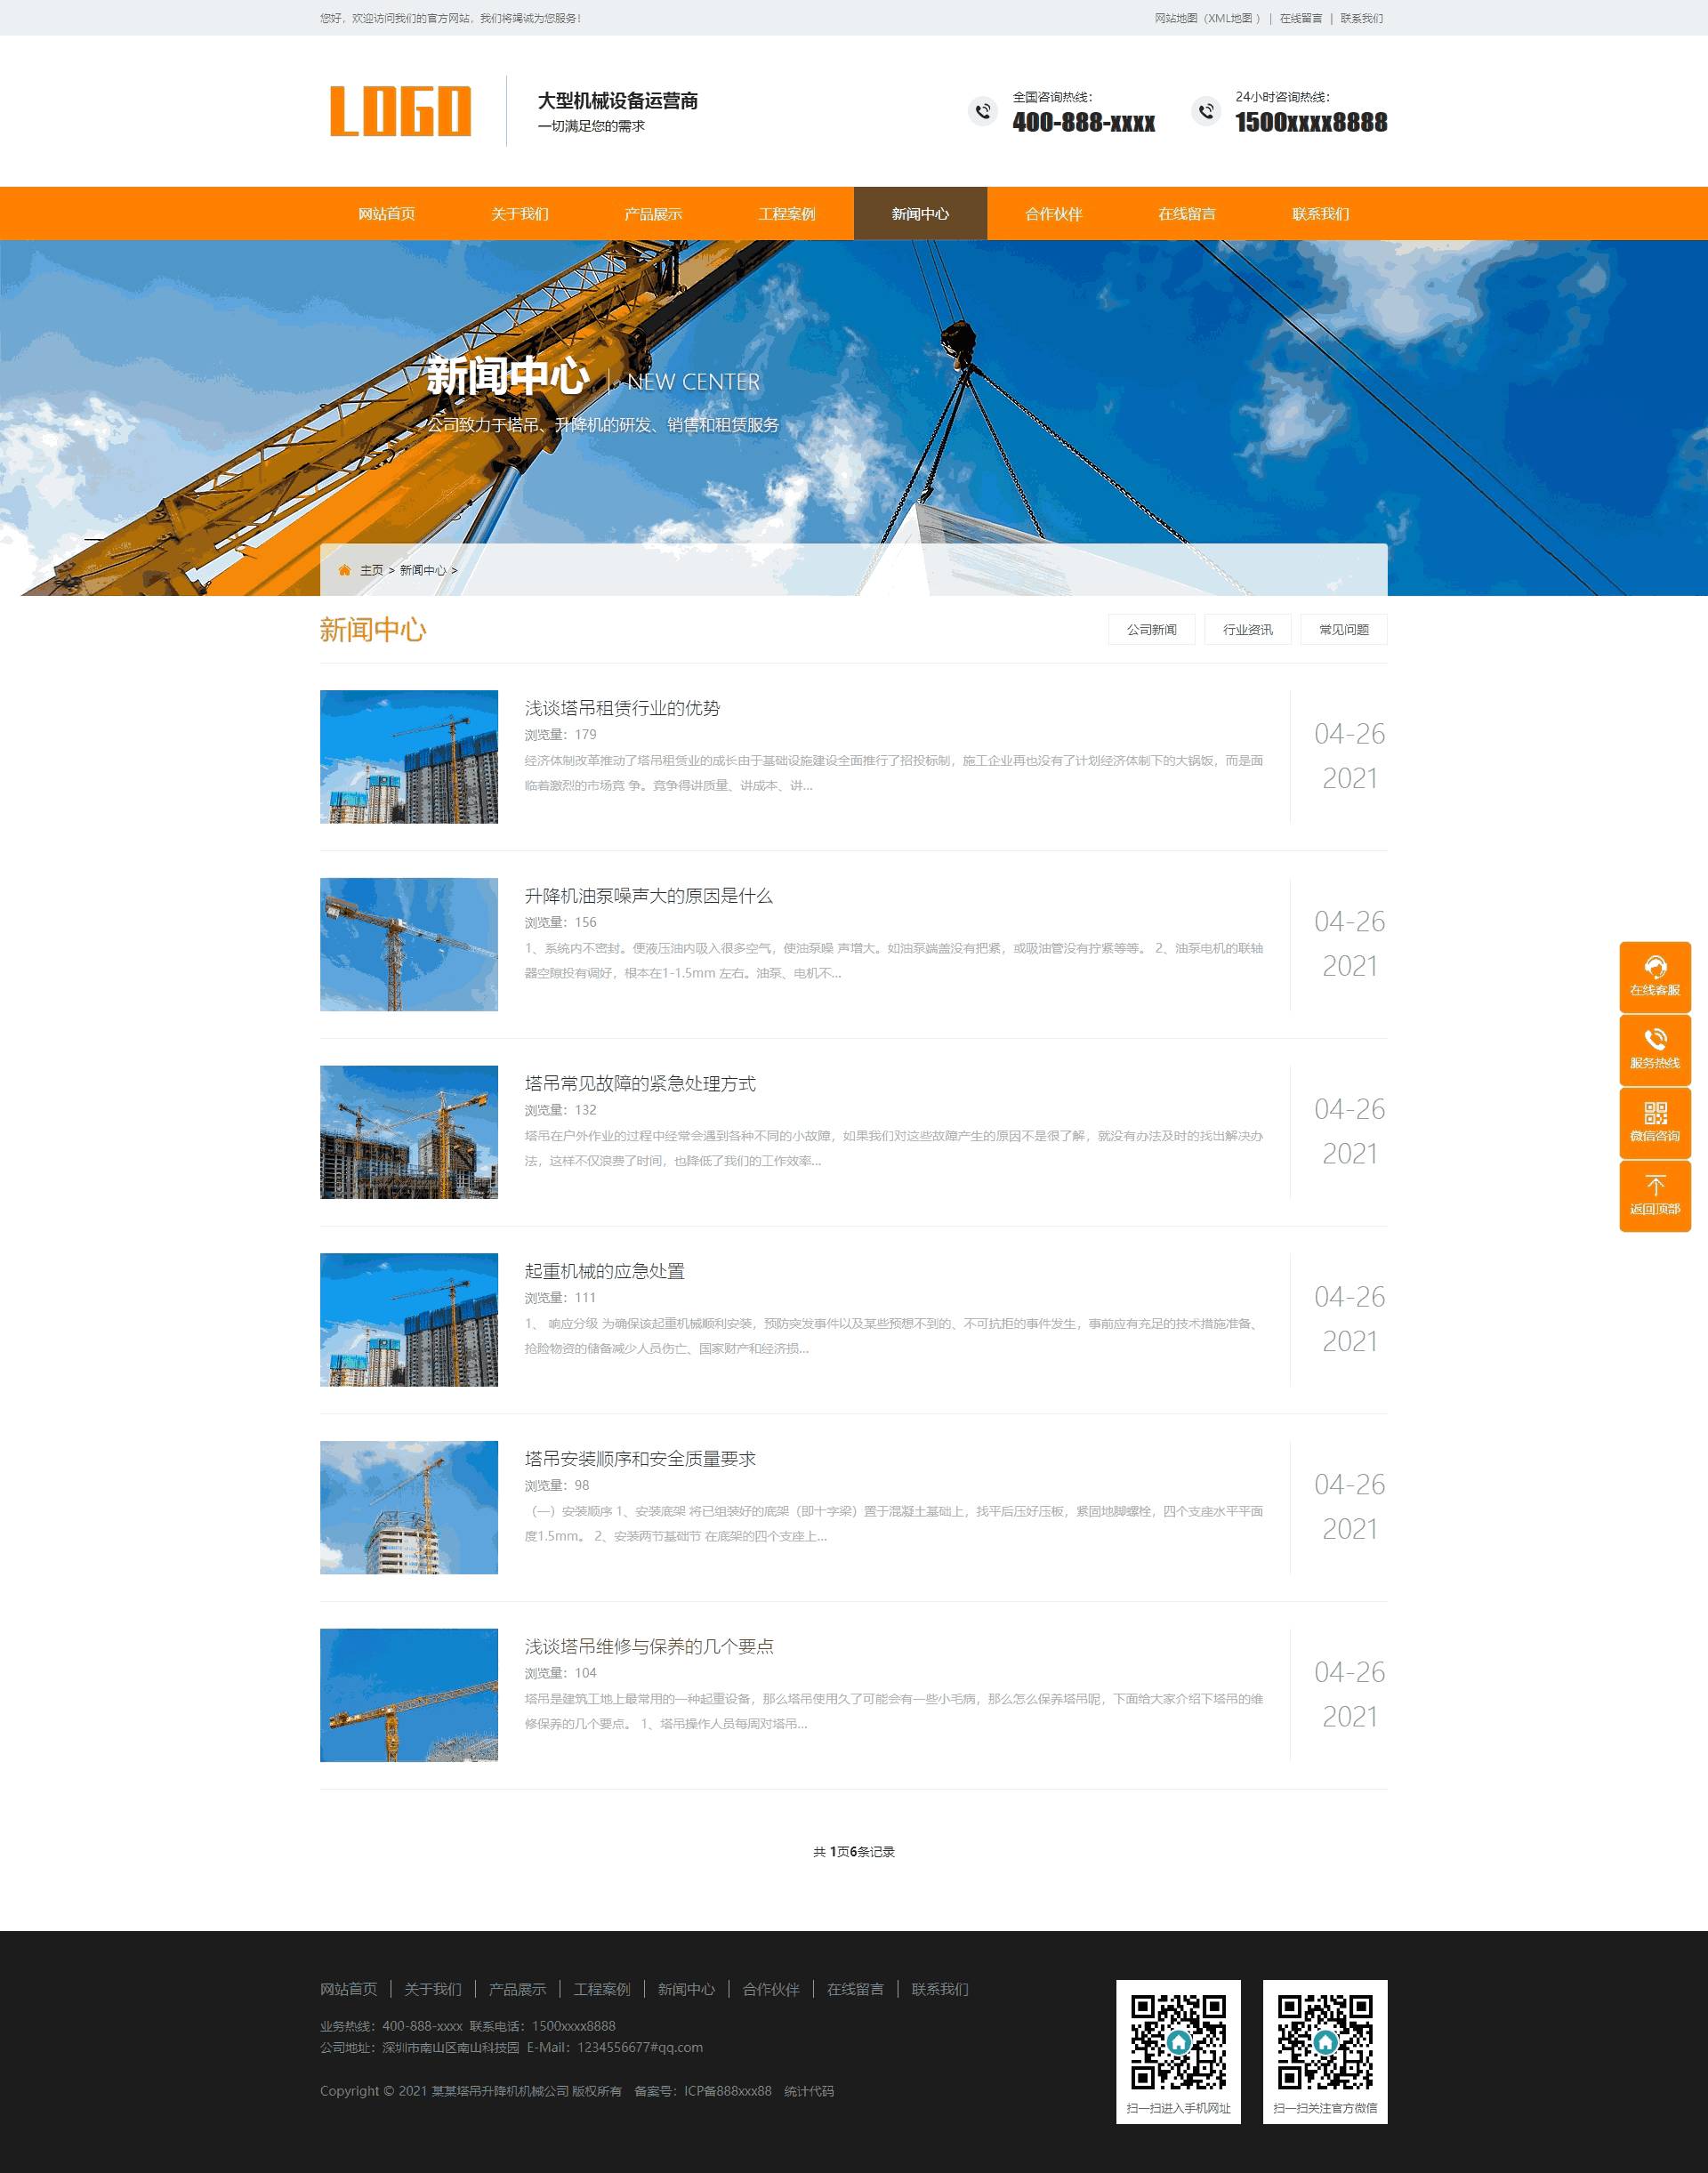The height and width of the screenshot is (2173, 1708).
Task: Click the national hotline phone icon
Action: click(983, 111)
